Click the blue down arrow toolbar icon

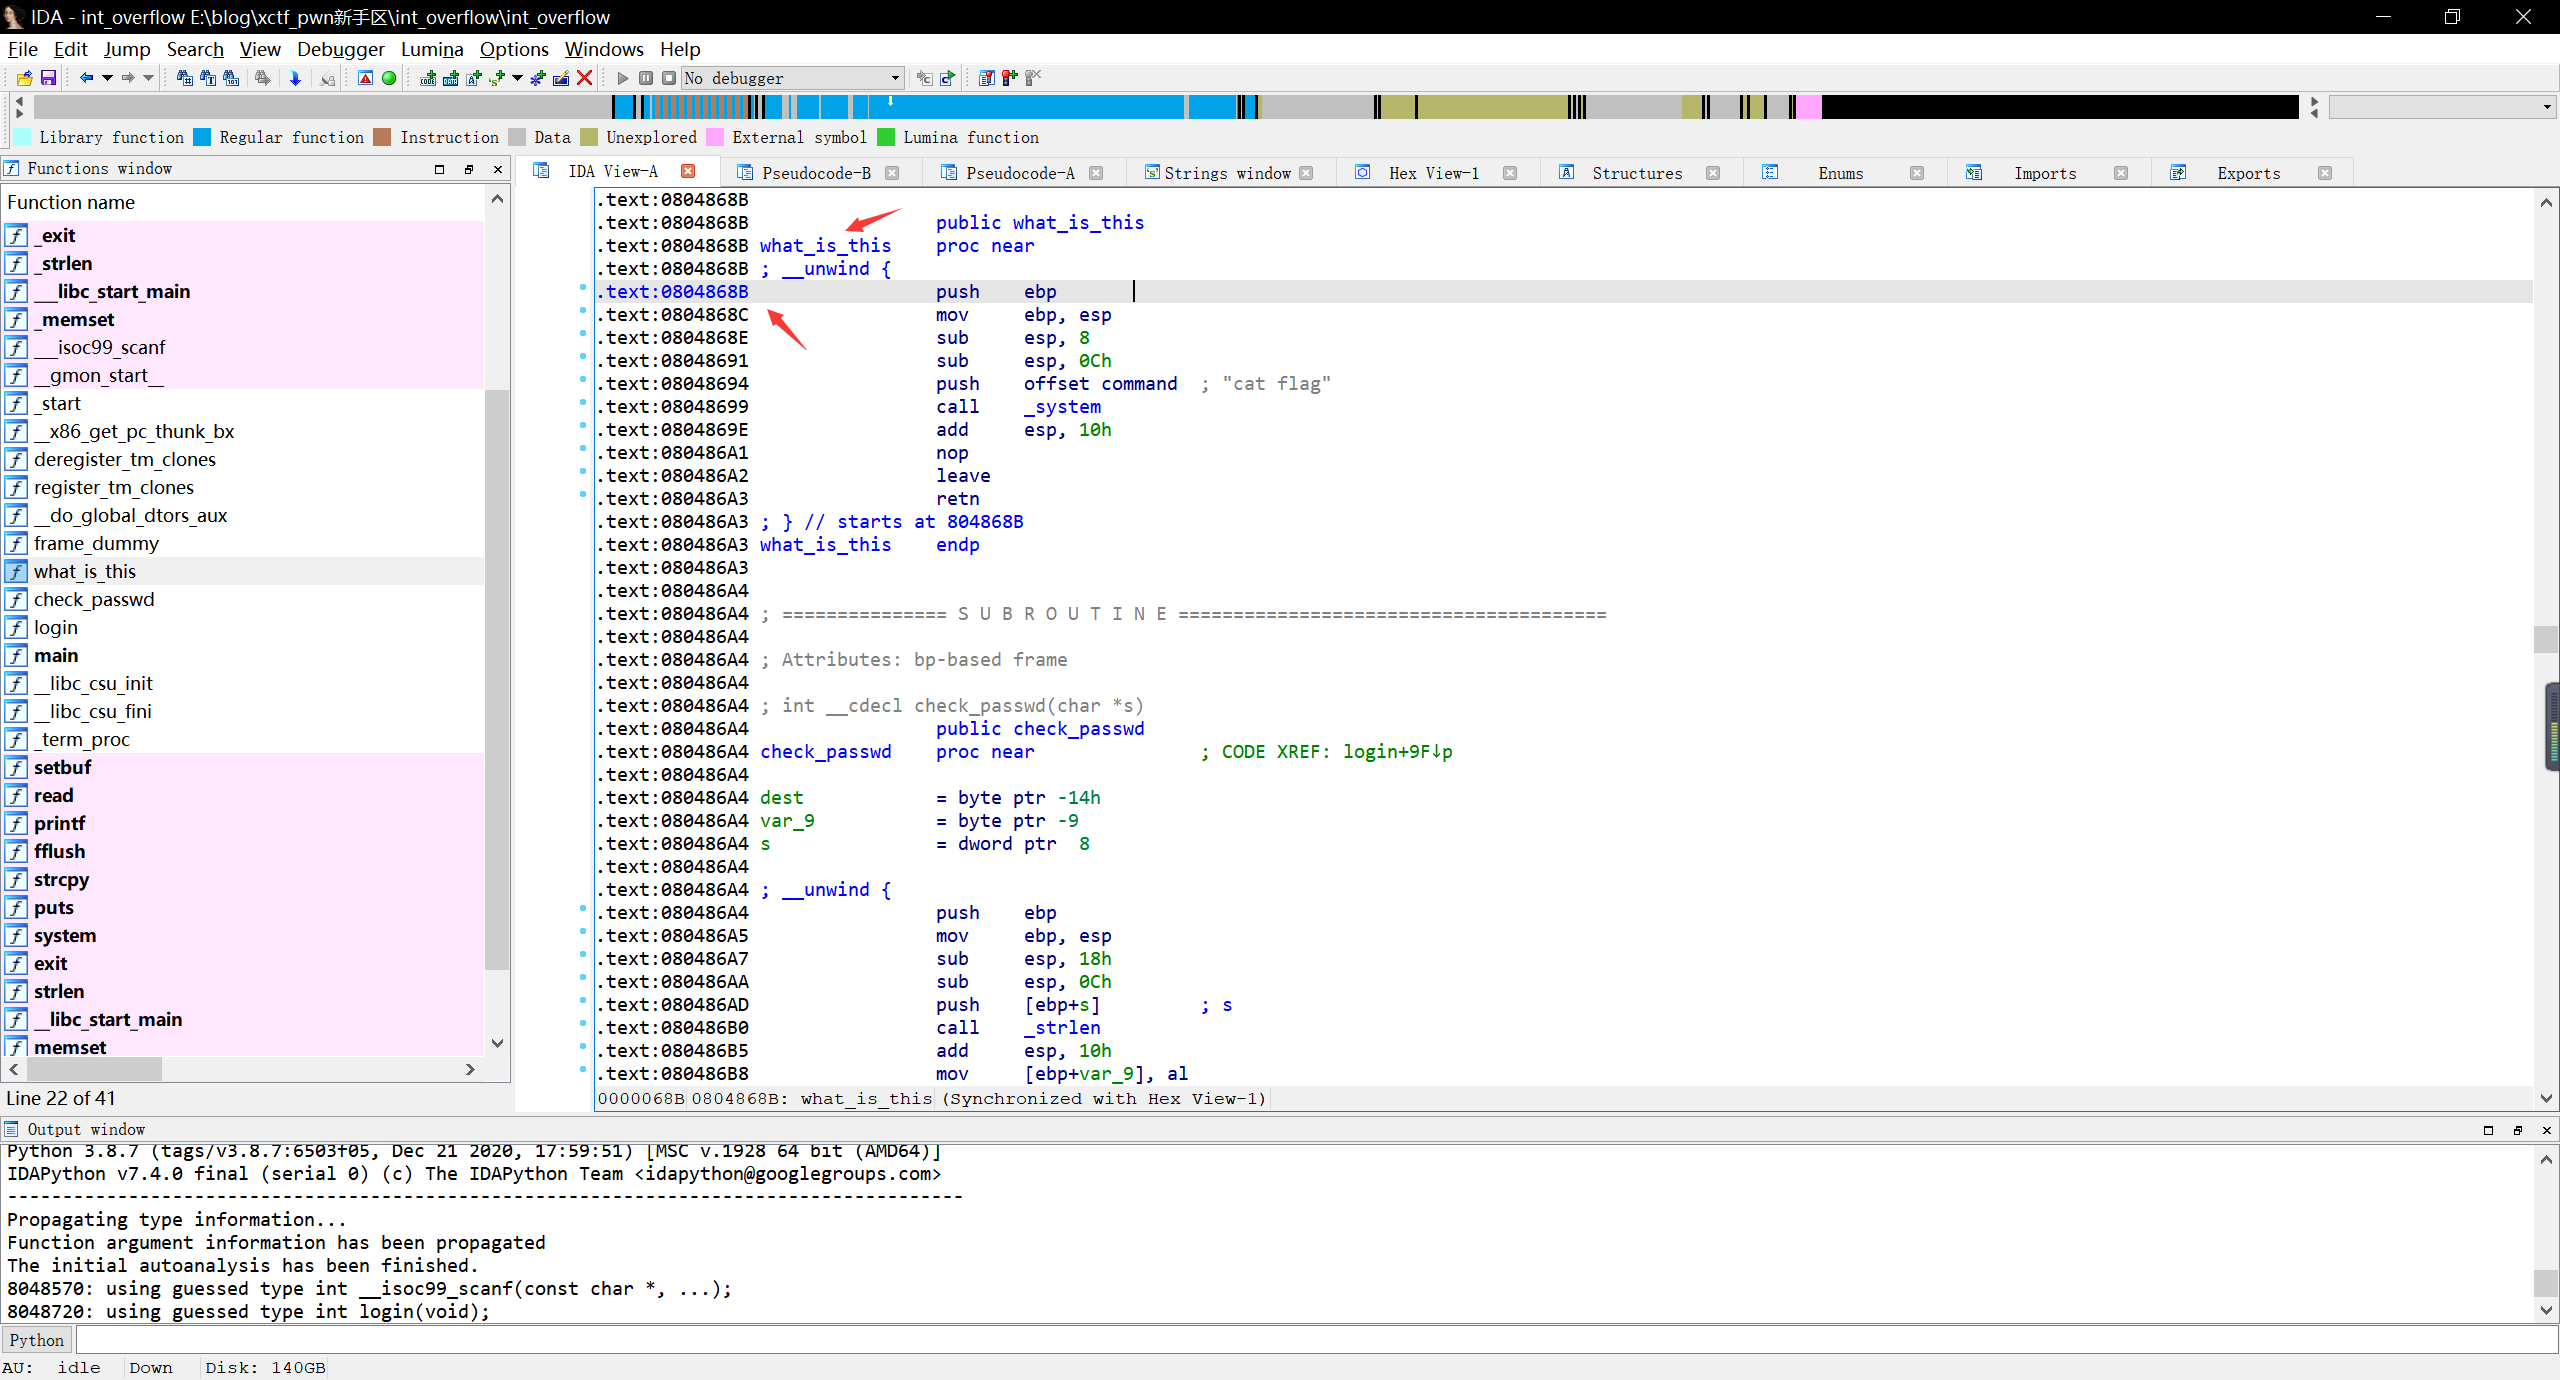click(x=295, y=78)
